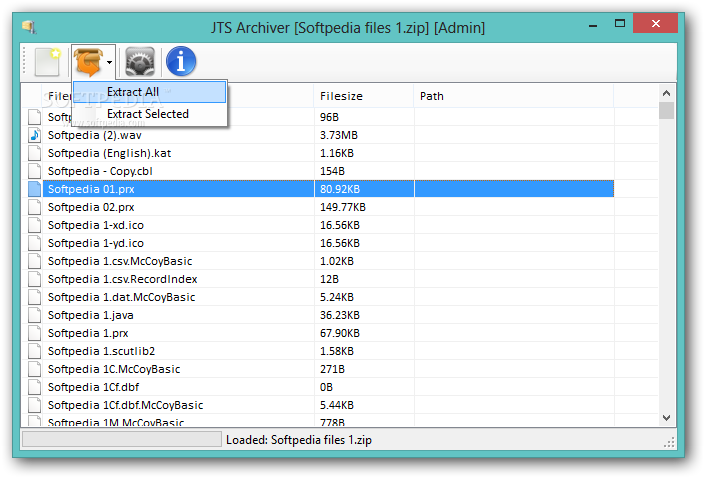Click file icon beside Softpedia 02.prx

tap(35, 207)
